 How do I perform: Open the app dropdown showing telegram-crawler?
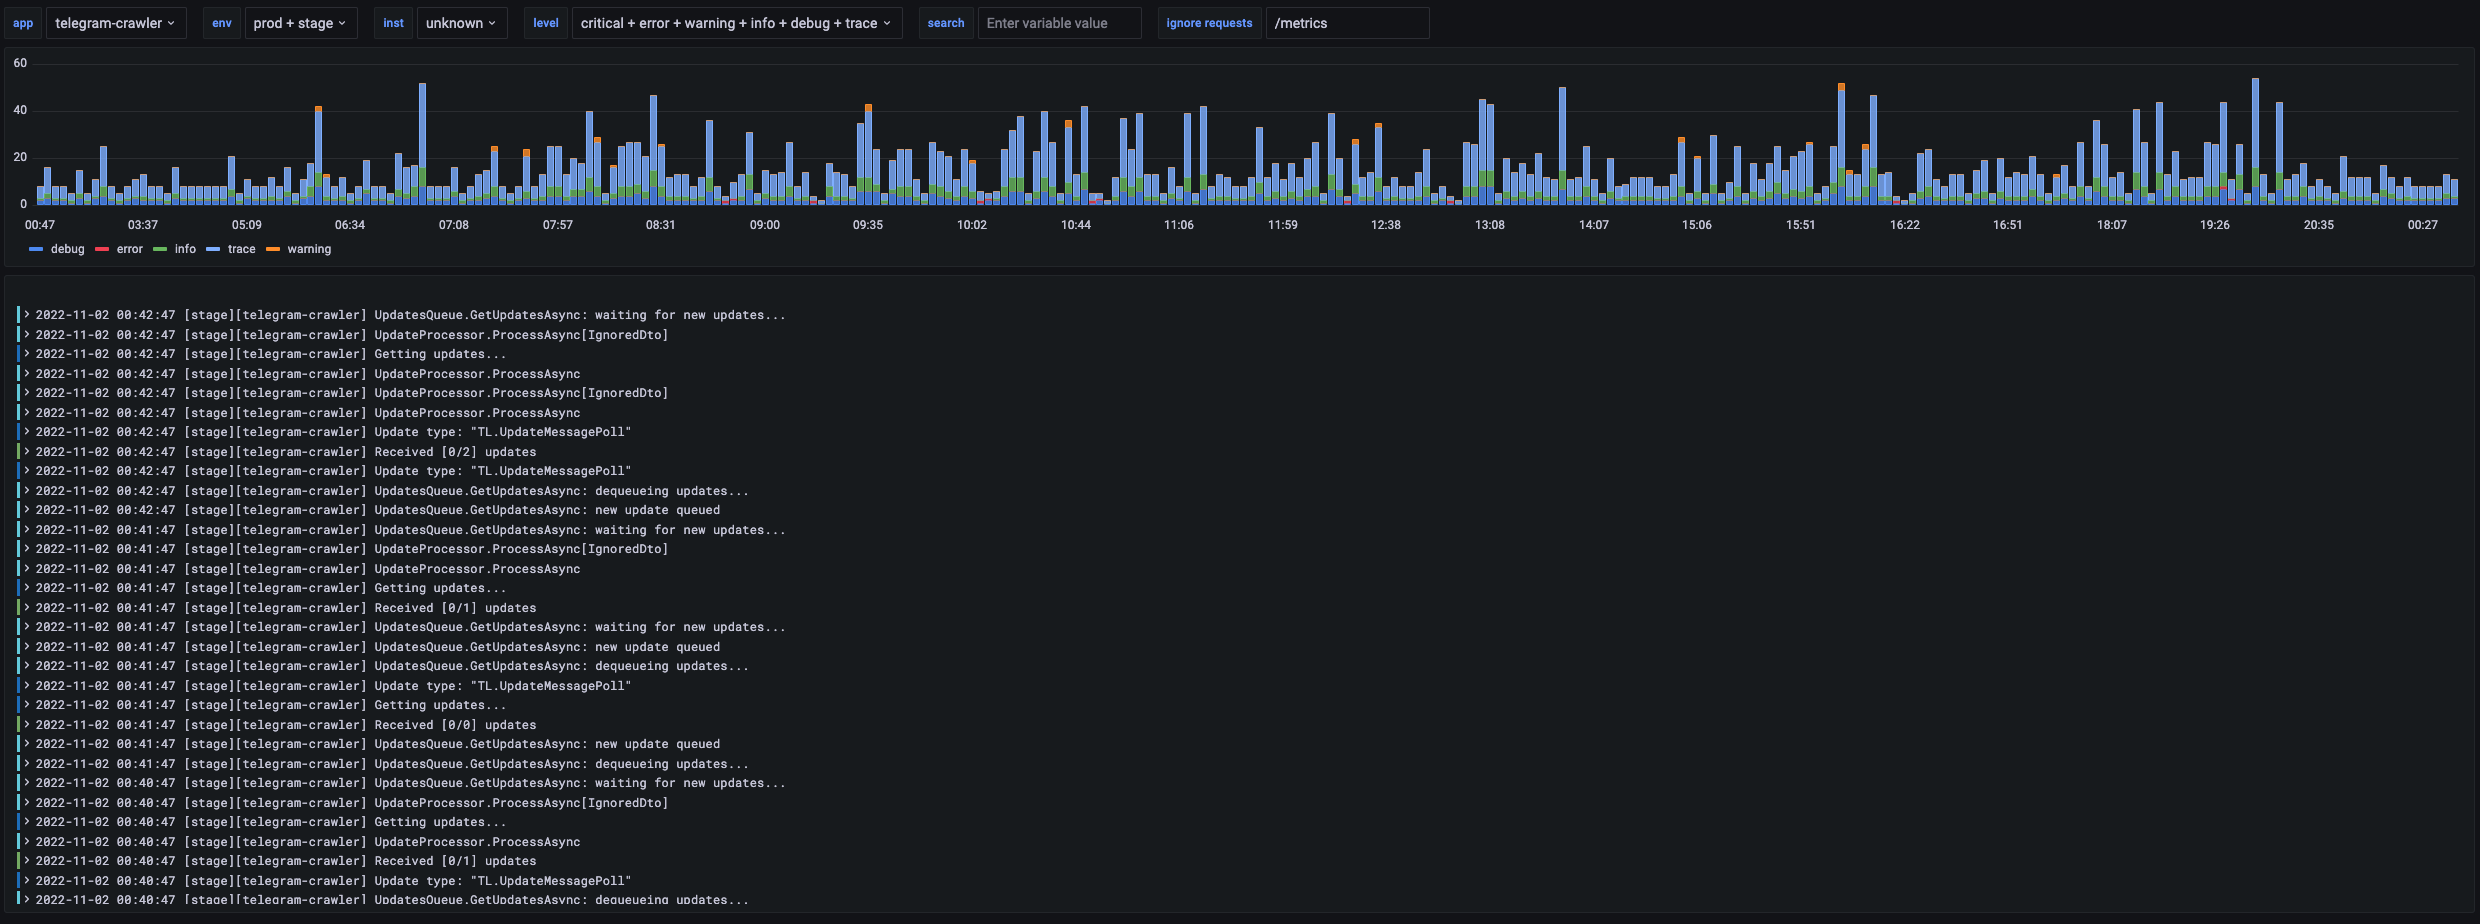pyautogui.click(x=116, y=23)
